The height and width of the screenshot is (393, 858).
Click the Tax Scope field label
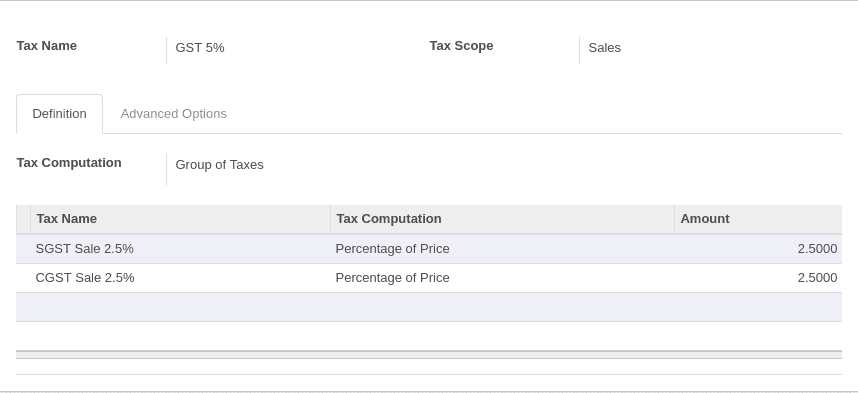tap(461, 46)
